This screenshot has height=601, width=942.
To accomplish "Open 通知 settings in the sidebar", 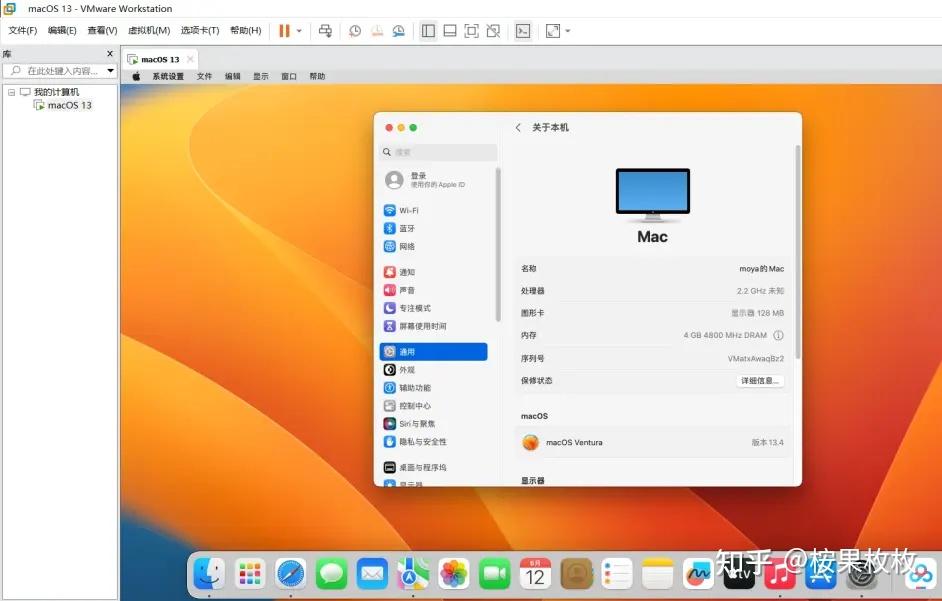I will pos(434,272).
